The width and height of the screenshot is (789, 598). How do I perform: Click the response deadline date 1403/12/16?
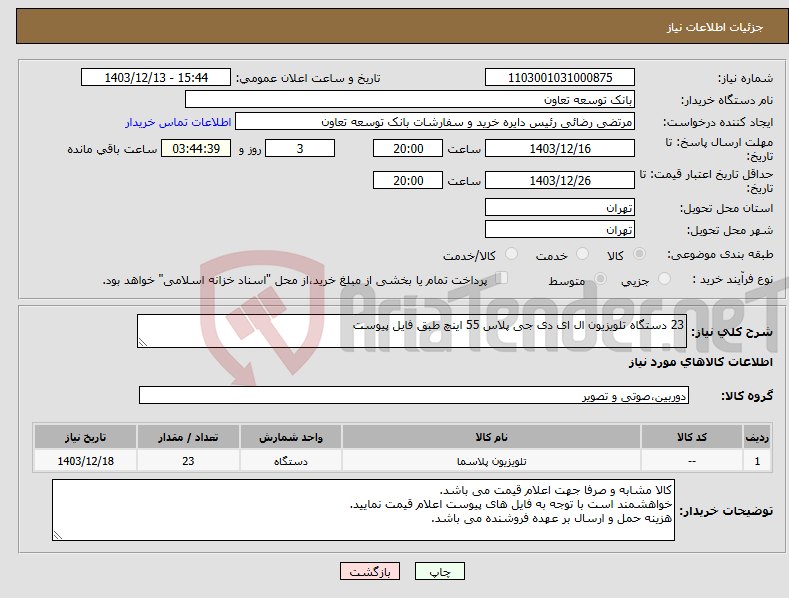560,148
